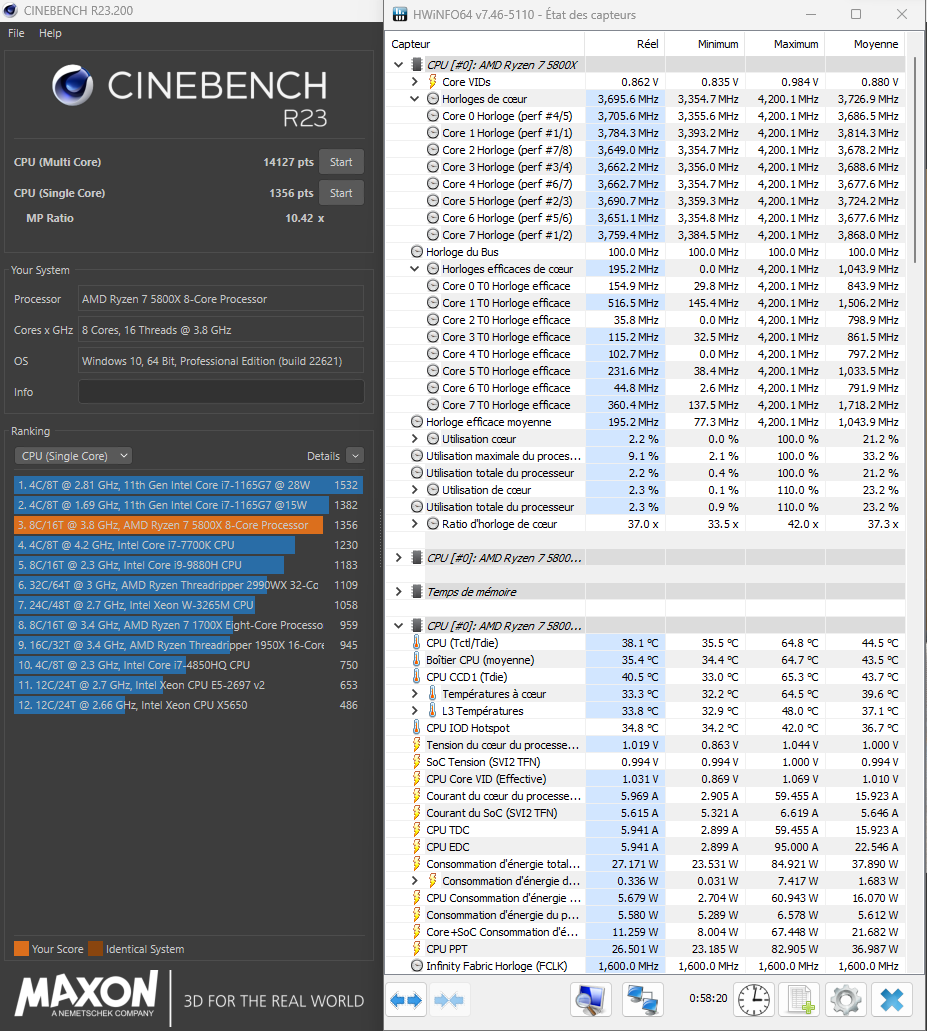Expand the L3 Températures row
The height and width of the screenshot is (1031, 927).
click(x=414, y=711)
